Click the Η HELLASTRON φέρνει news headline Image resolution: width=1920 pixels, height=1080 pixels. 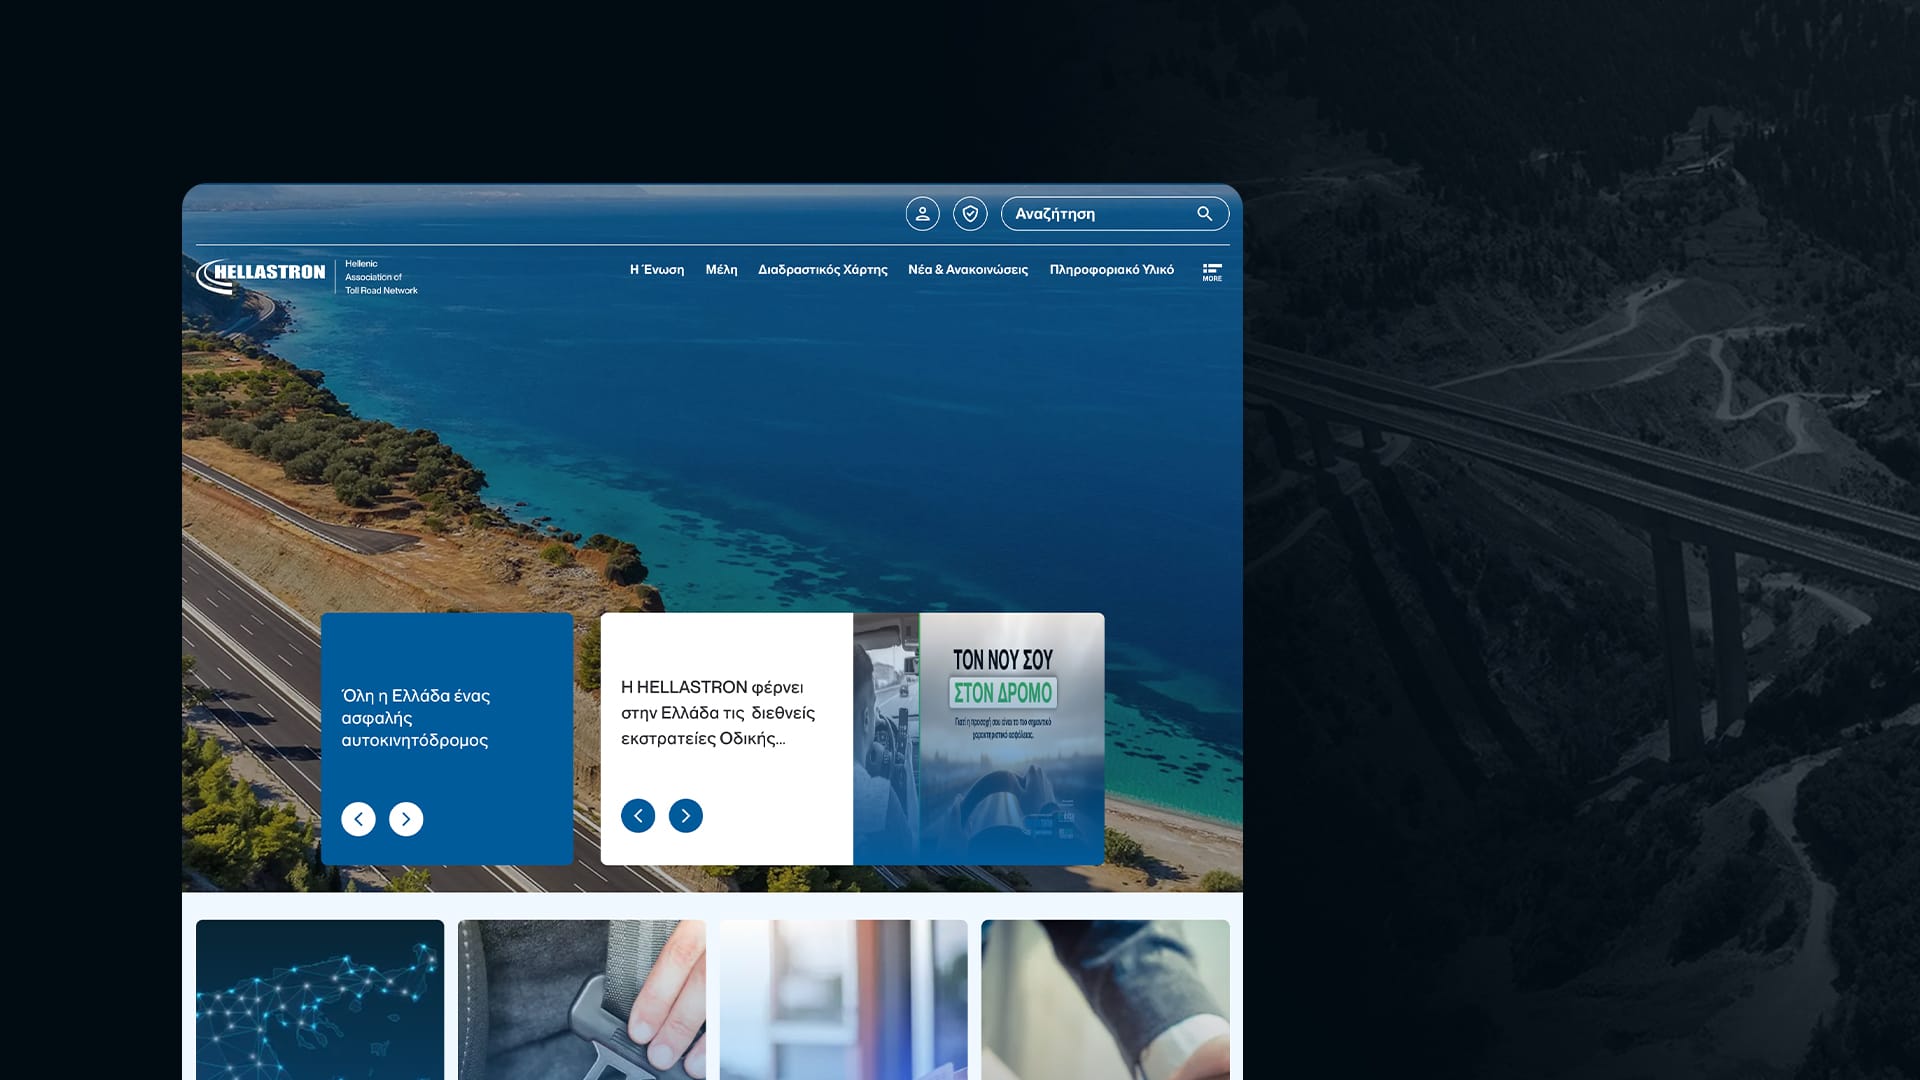point(718,713)
